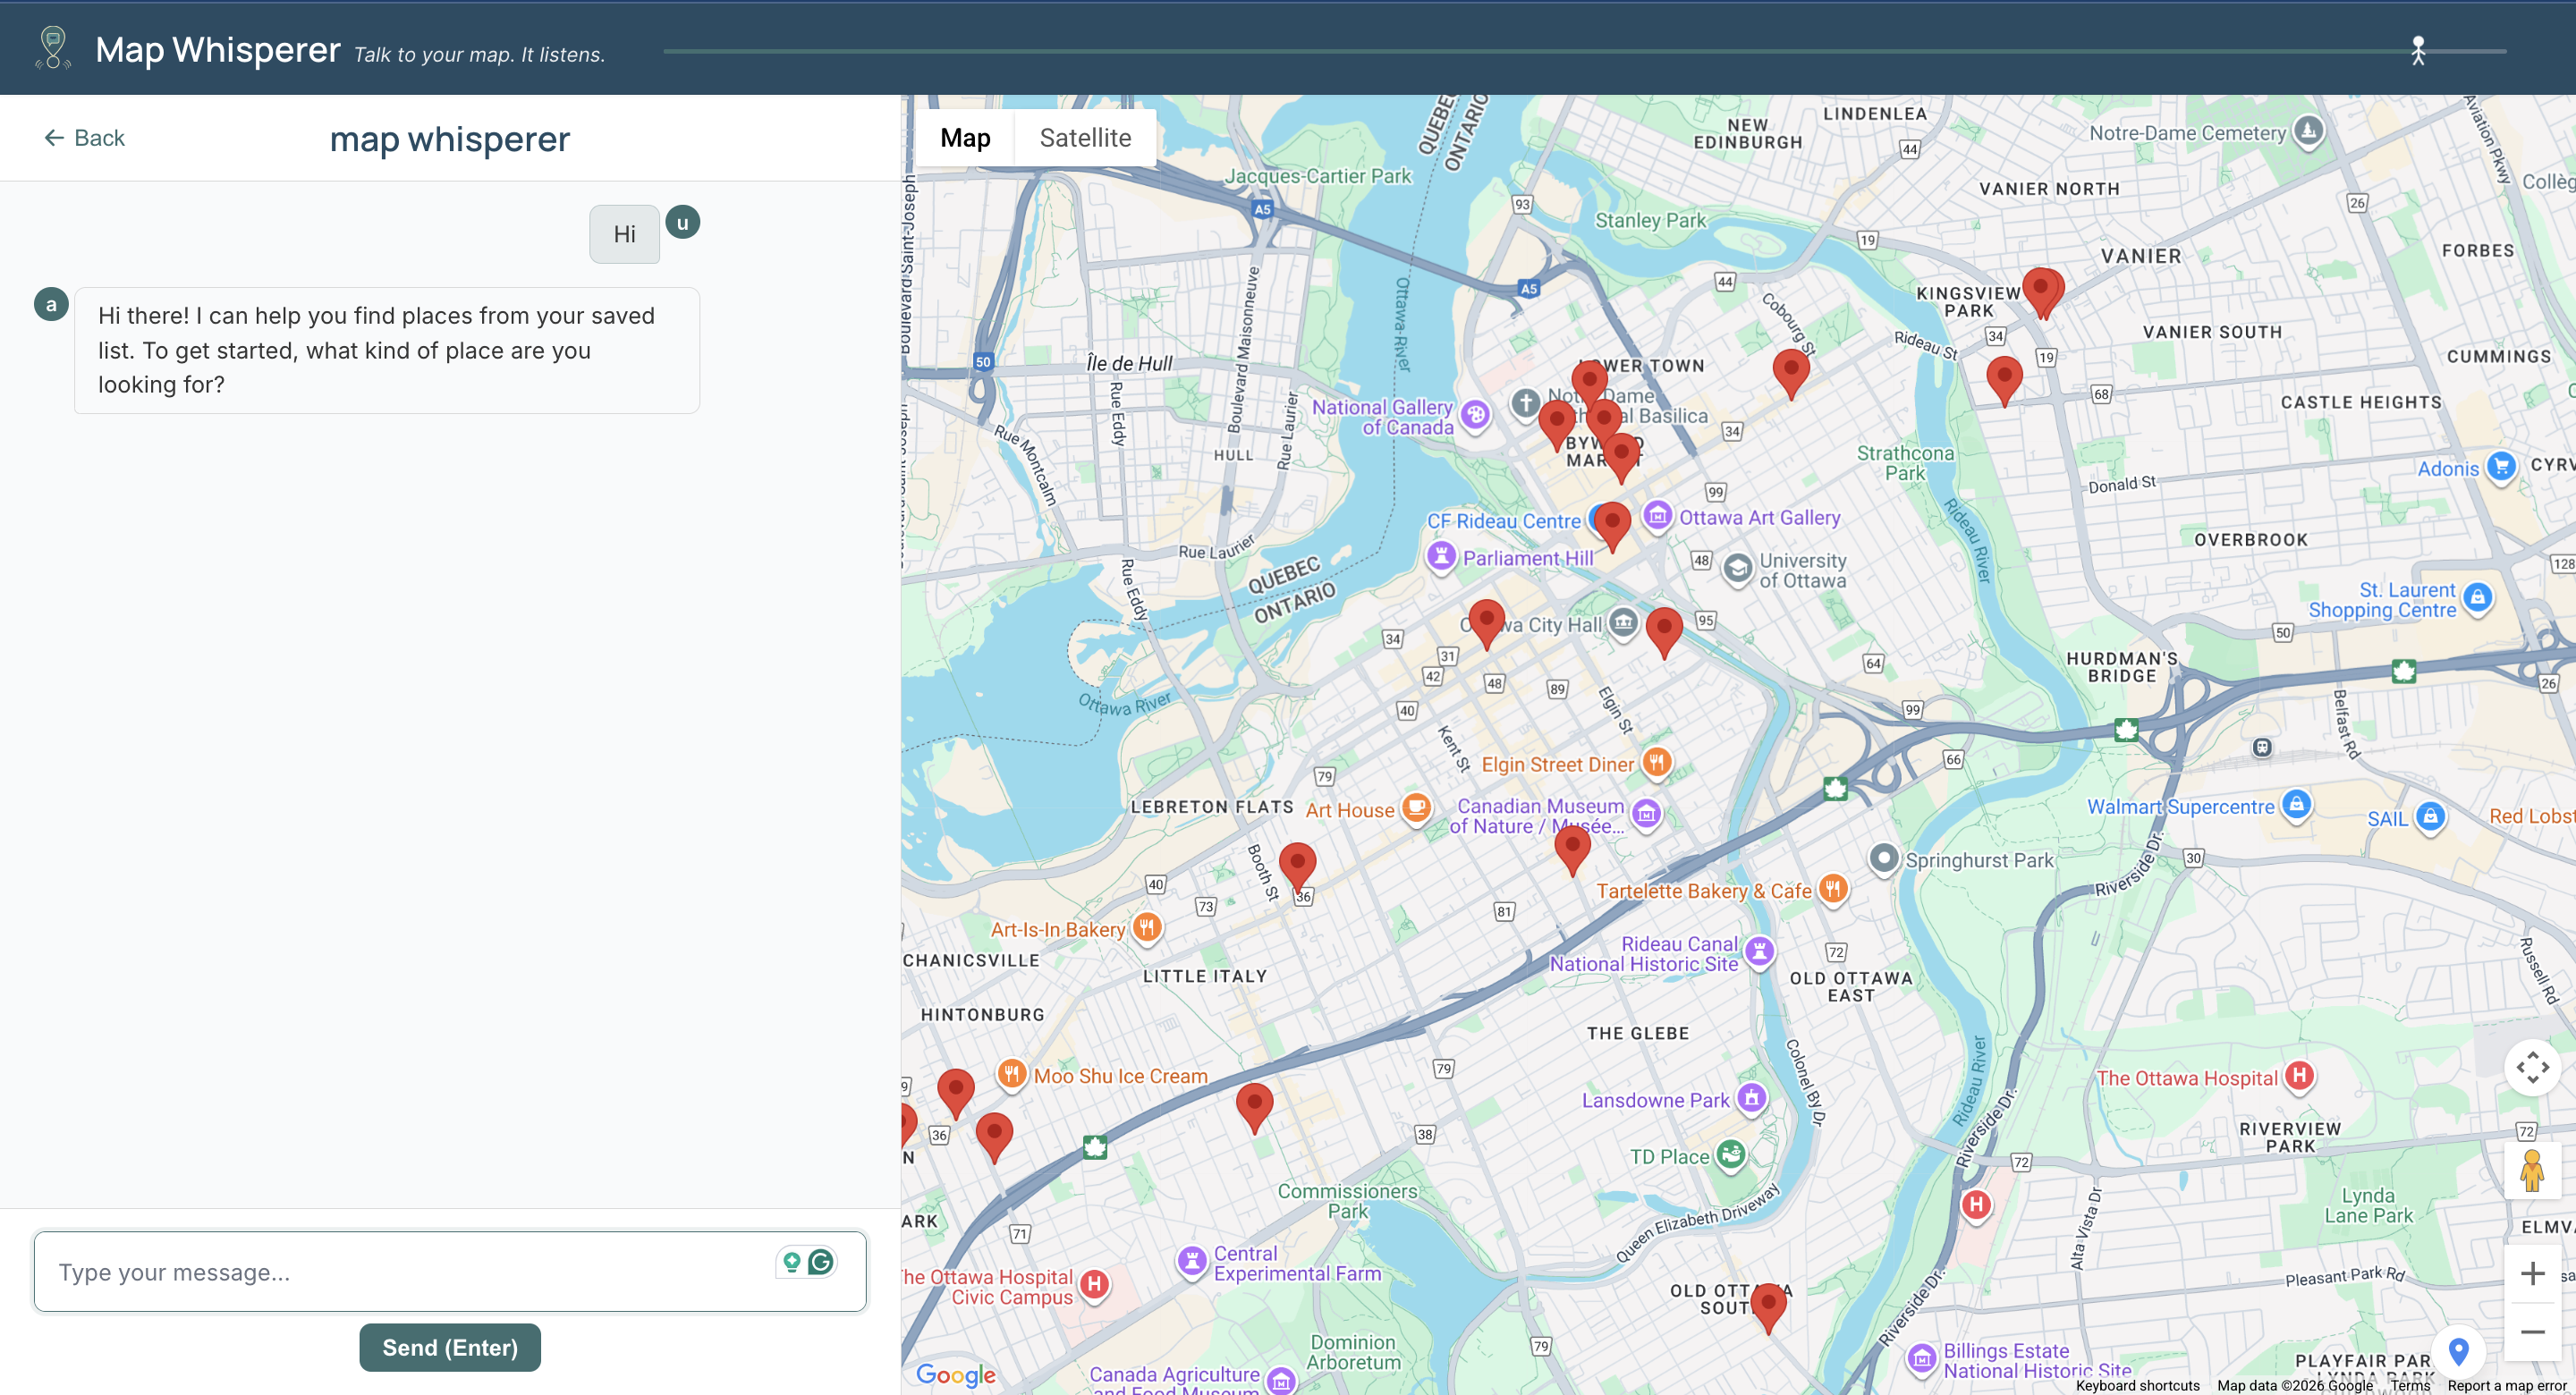This screenshot has width=2576, height=1395.
Task: Click Elgin Street Diner restaurant icon
Action: pos(1656,763)
